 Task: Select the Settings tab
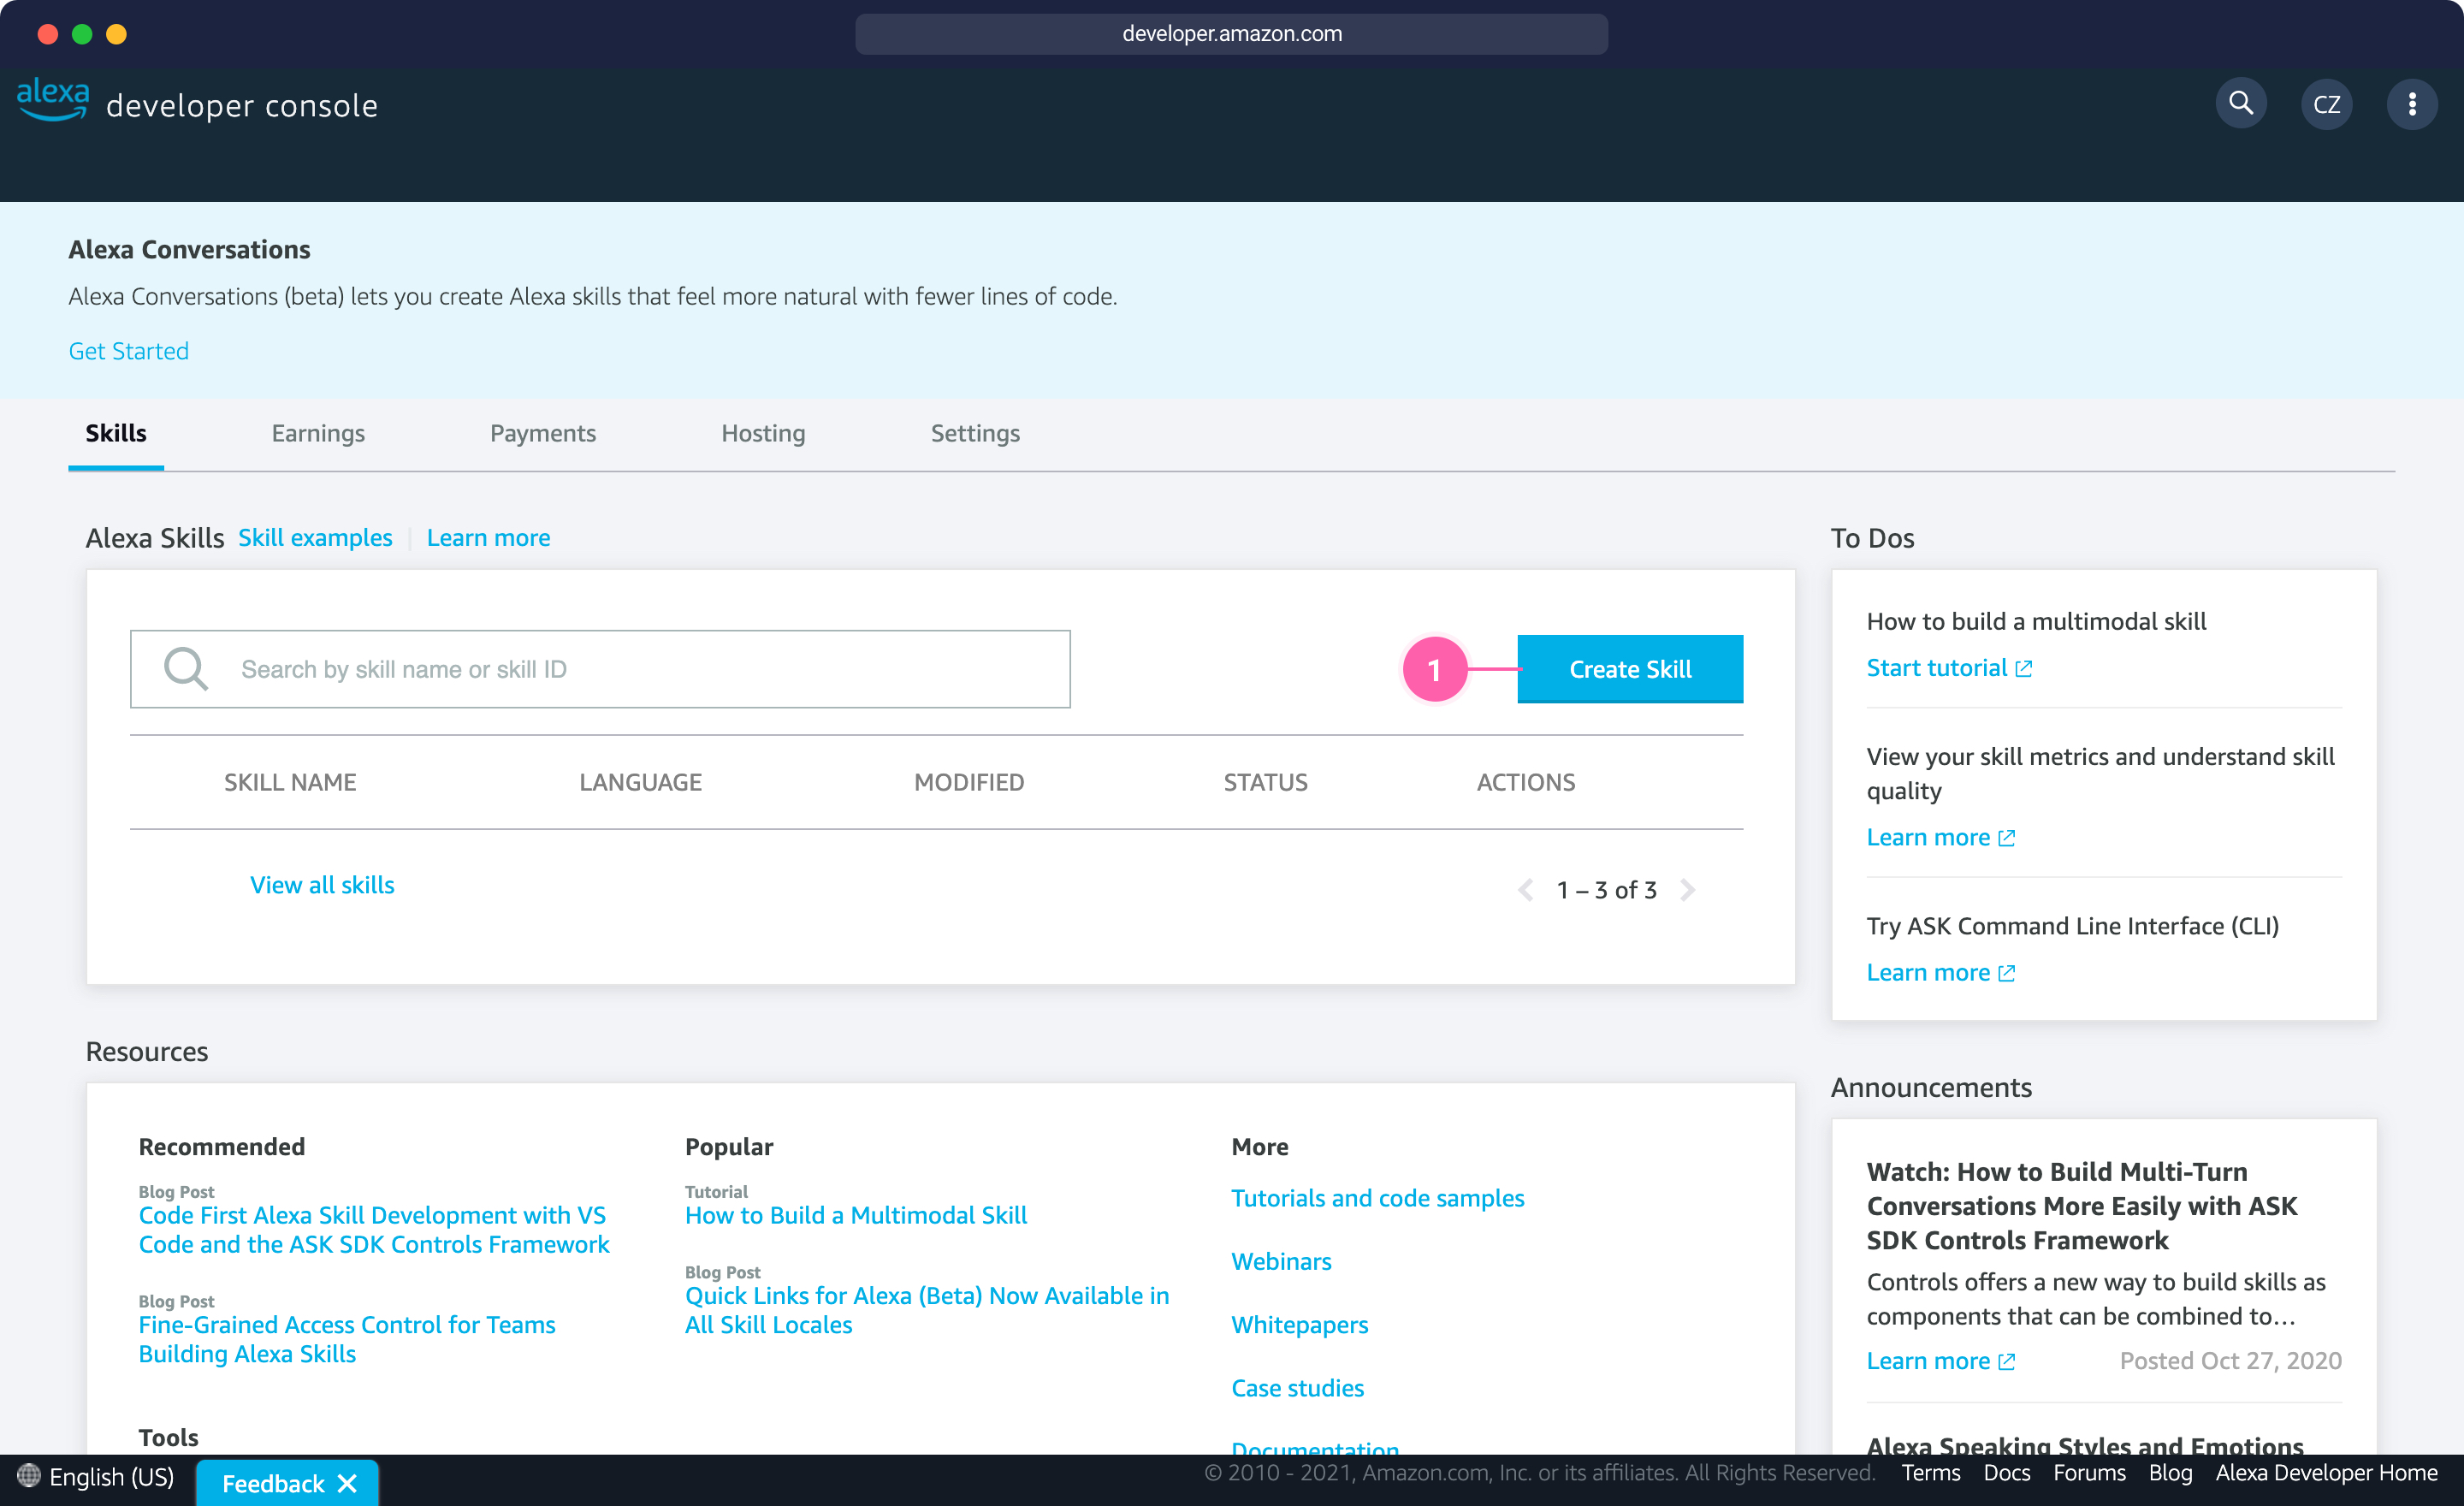coord(975,433)
